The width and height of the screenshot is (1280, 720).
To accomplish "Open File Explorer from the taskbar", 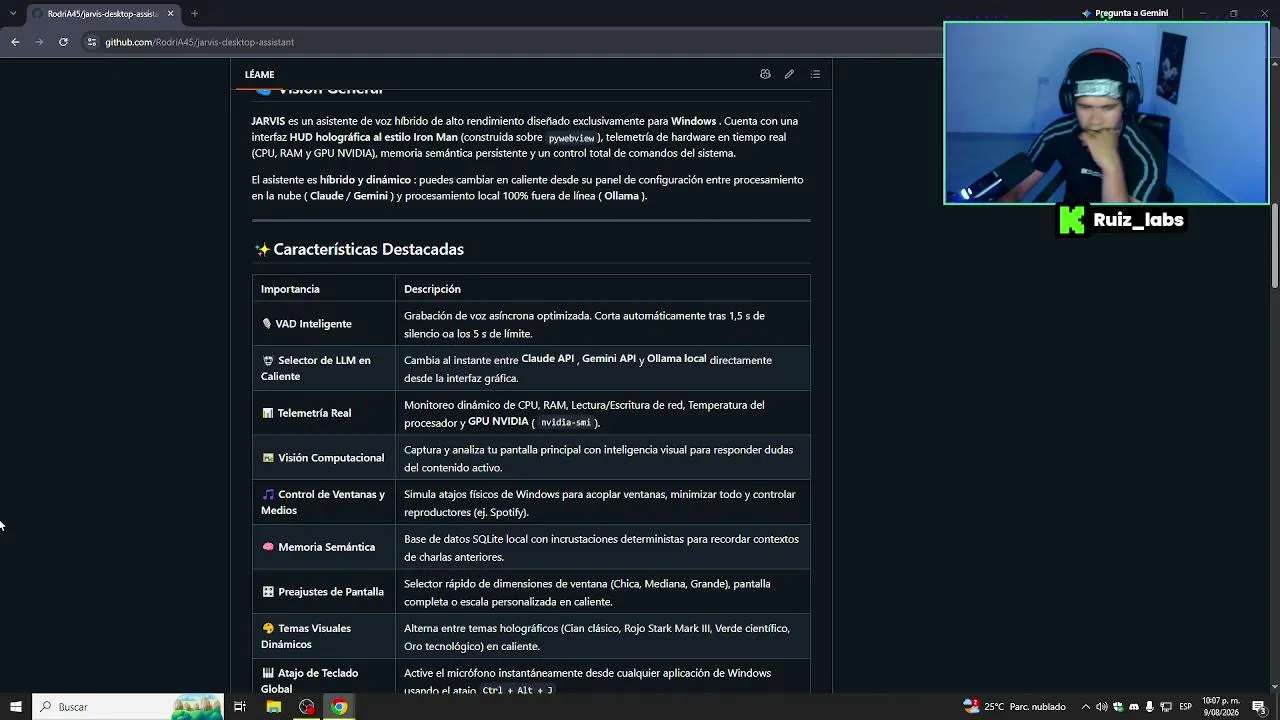I will pyautogui.click(x=273, y=707).
